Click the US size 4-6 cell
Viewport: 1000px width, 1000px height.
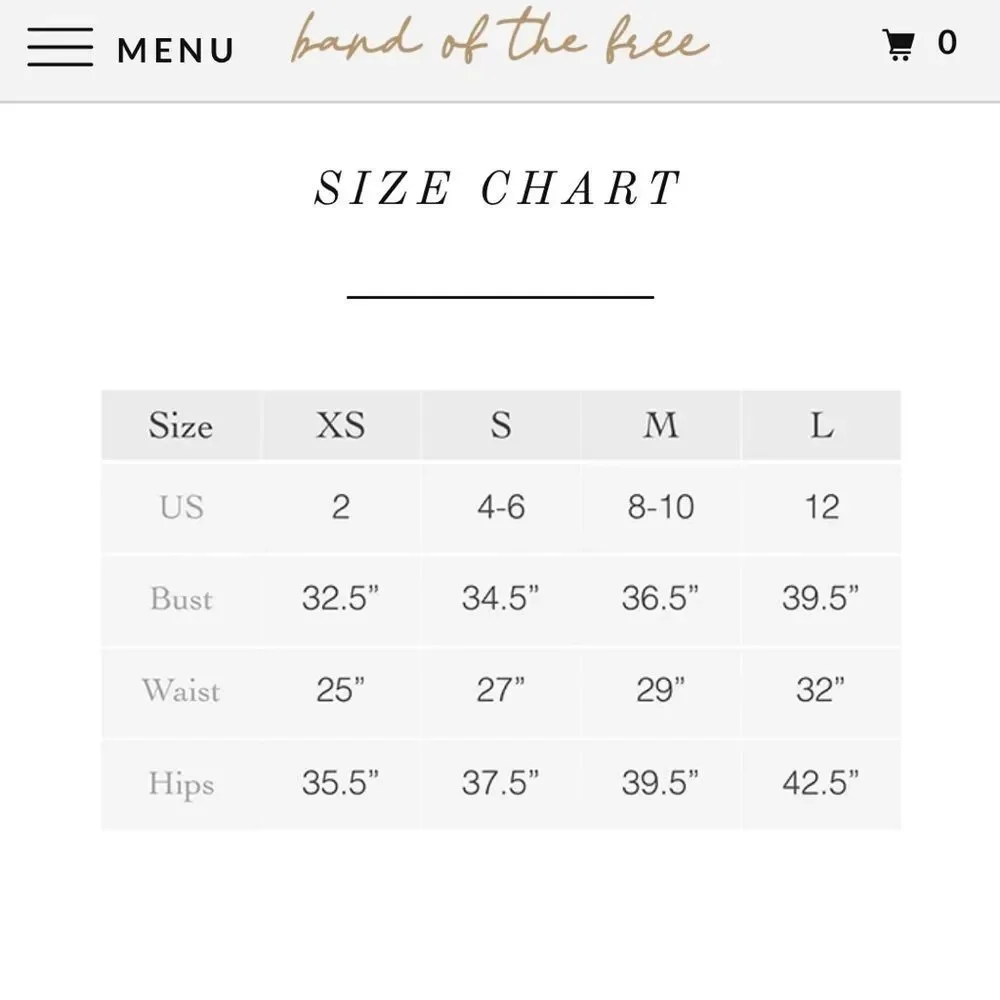501,508
